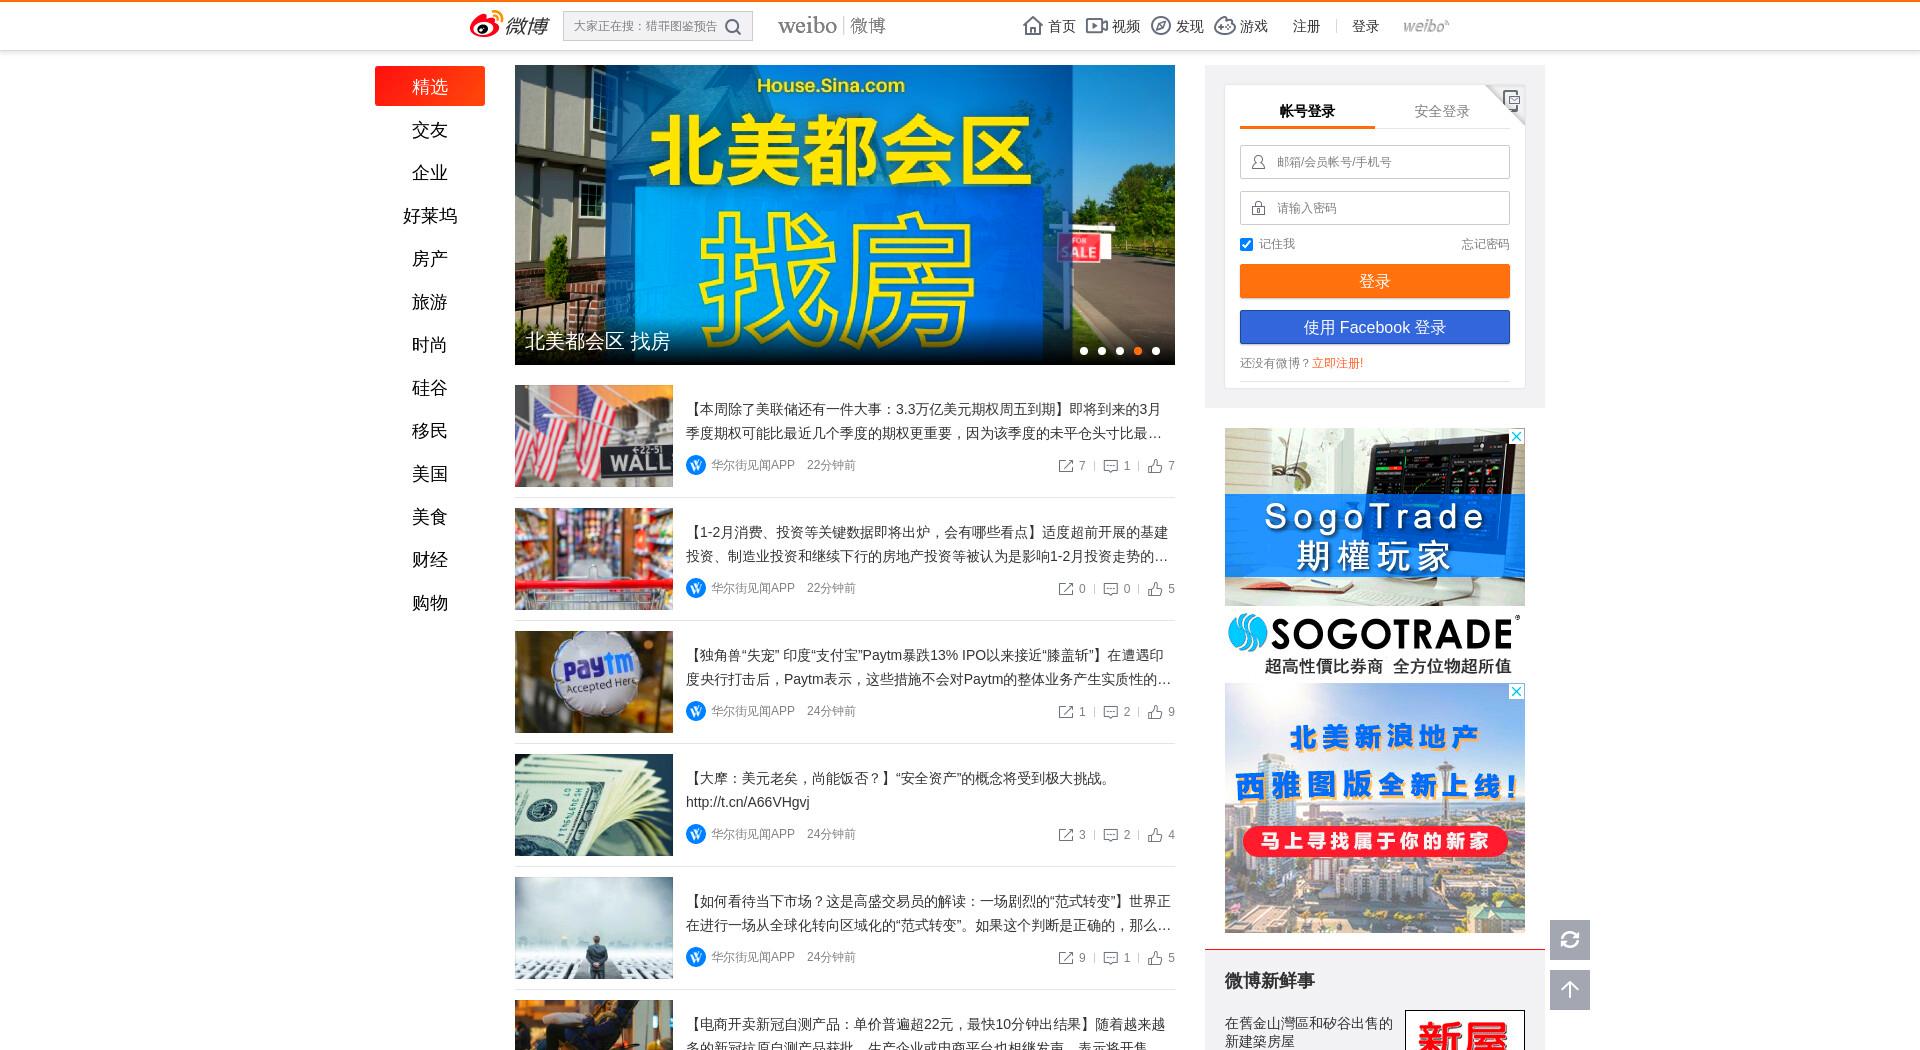Click the SogoTrade 期權玩家 ad banner

tap(1375, 554)
